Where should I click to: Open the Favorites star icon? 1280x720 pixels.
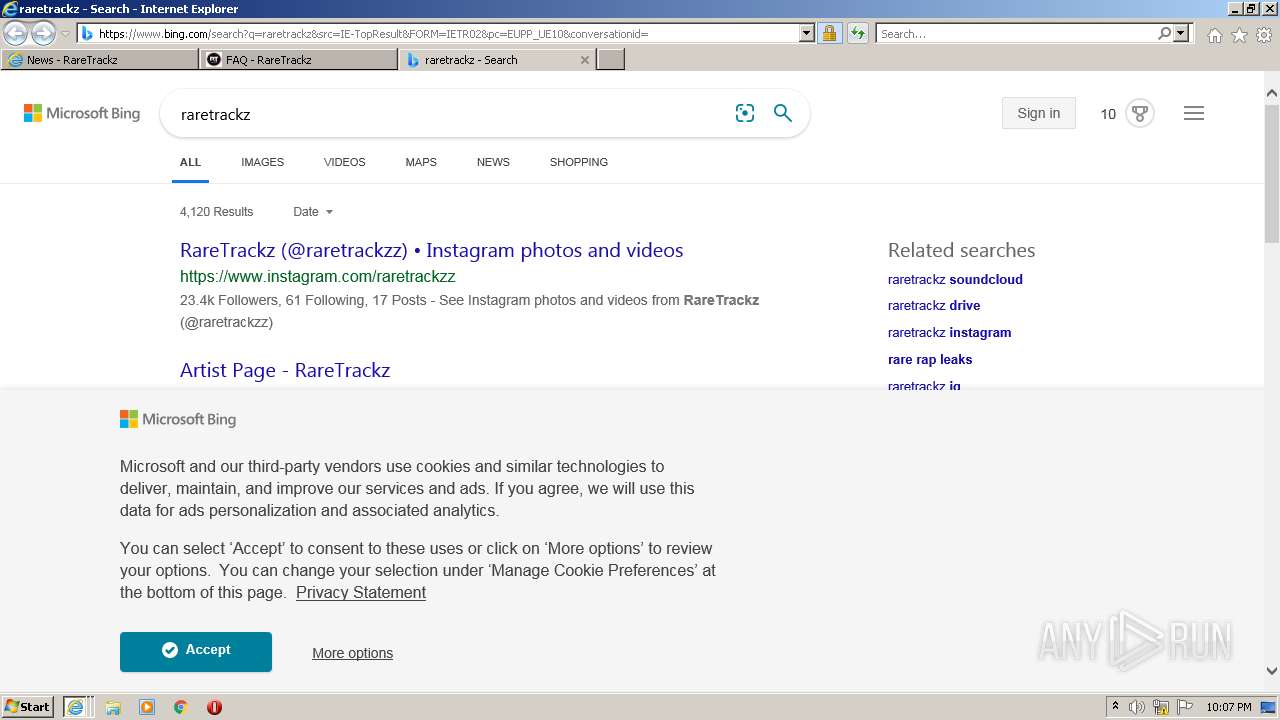pyautogui.click(x=1239, y=35)
